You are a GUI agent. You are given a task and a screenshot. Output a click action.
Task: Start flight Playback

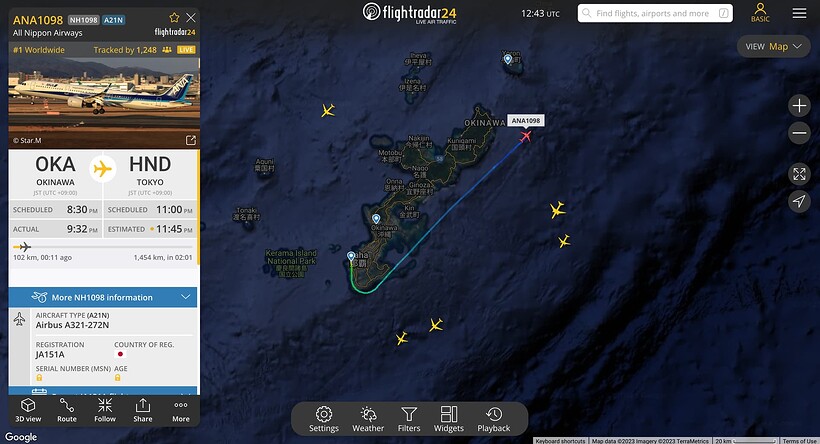494,419
